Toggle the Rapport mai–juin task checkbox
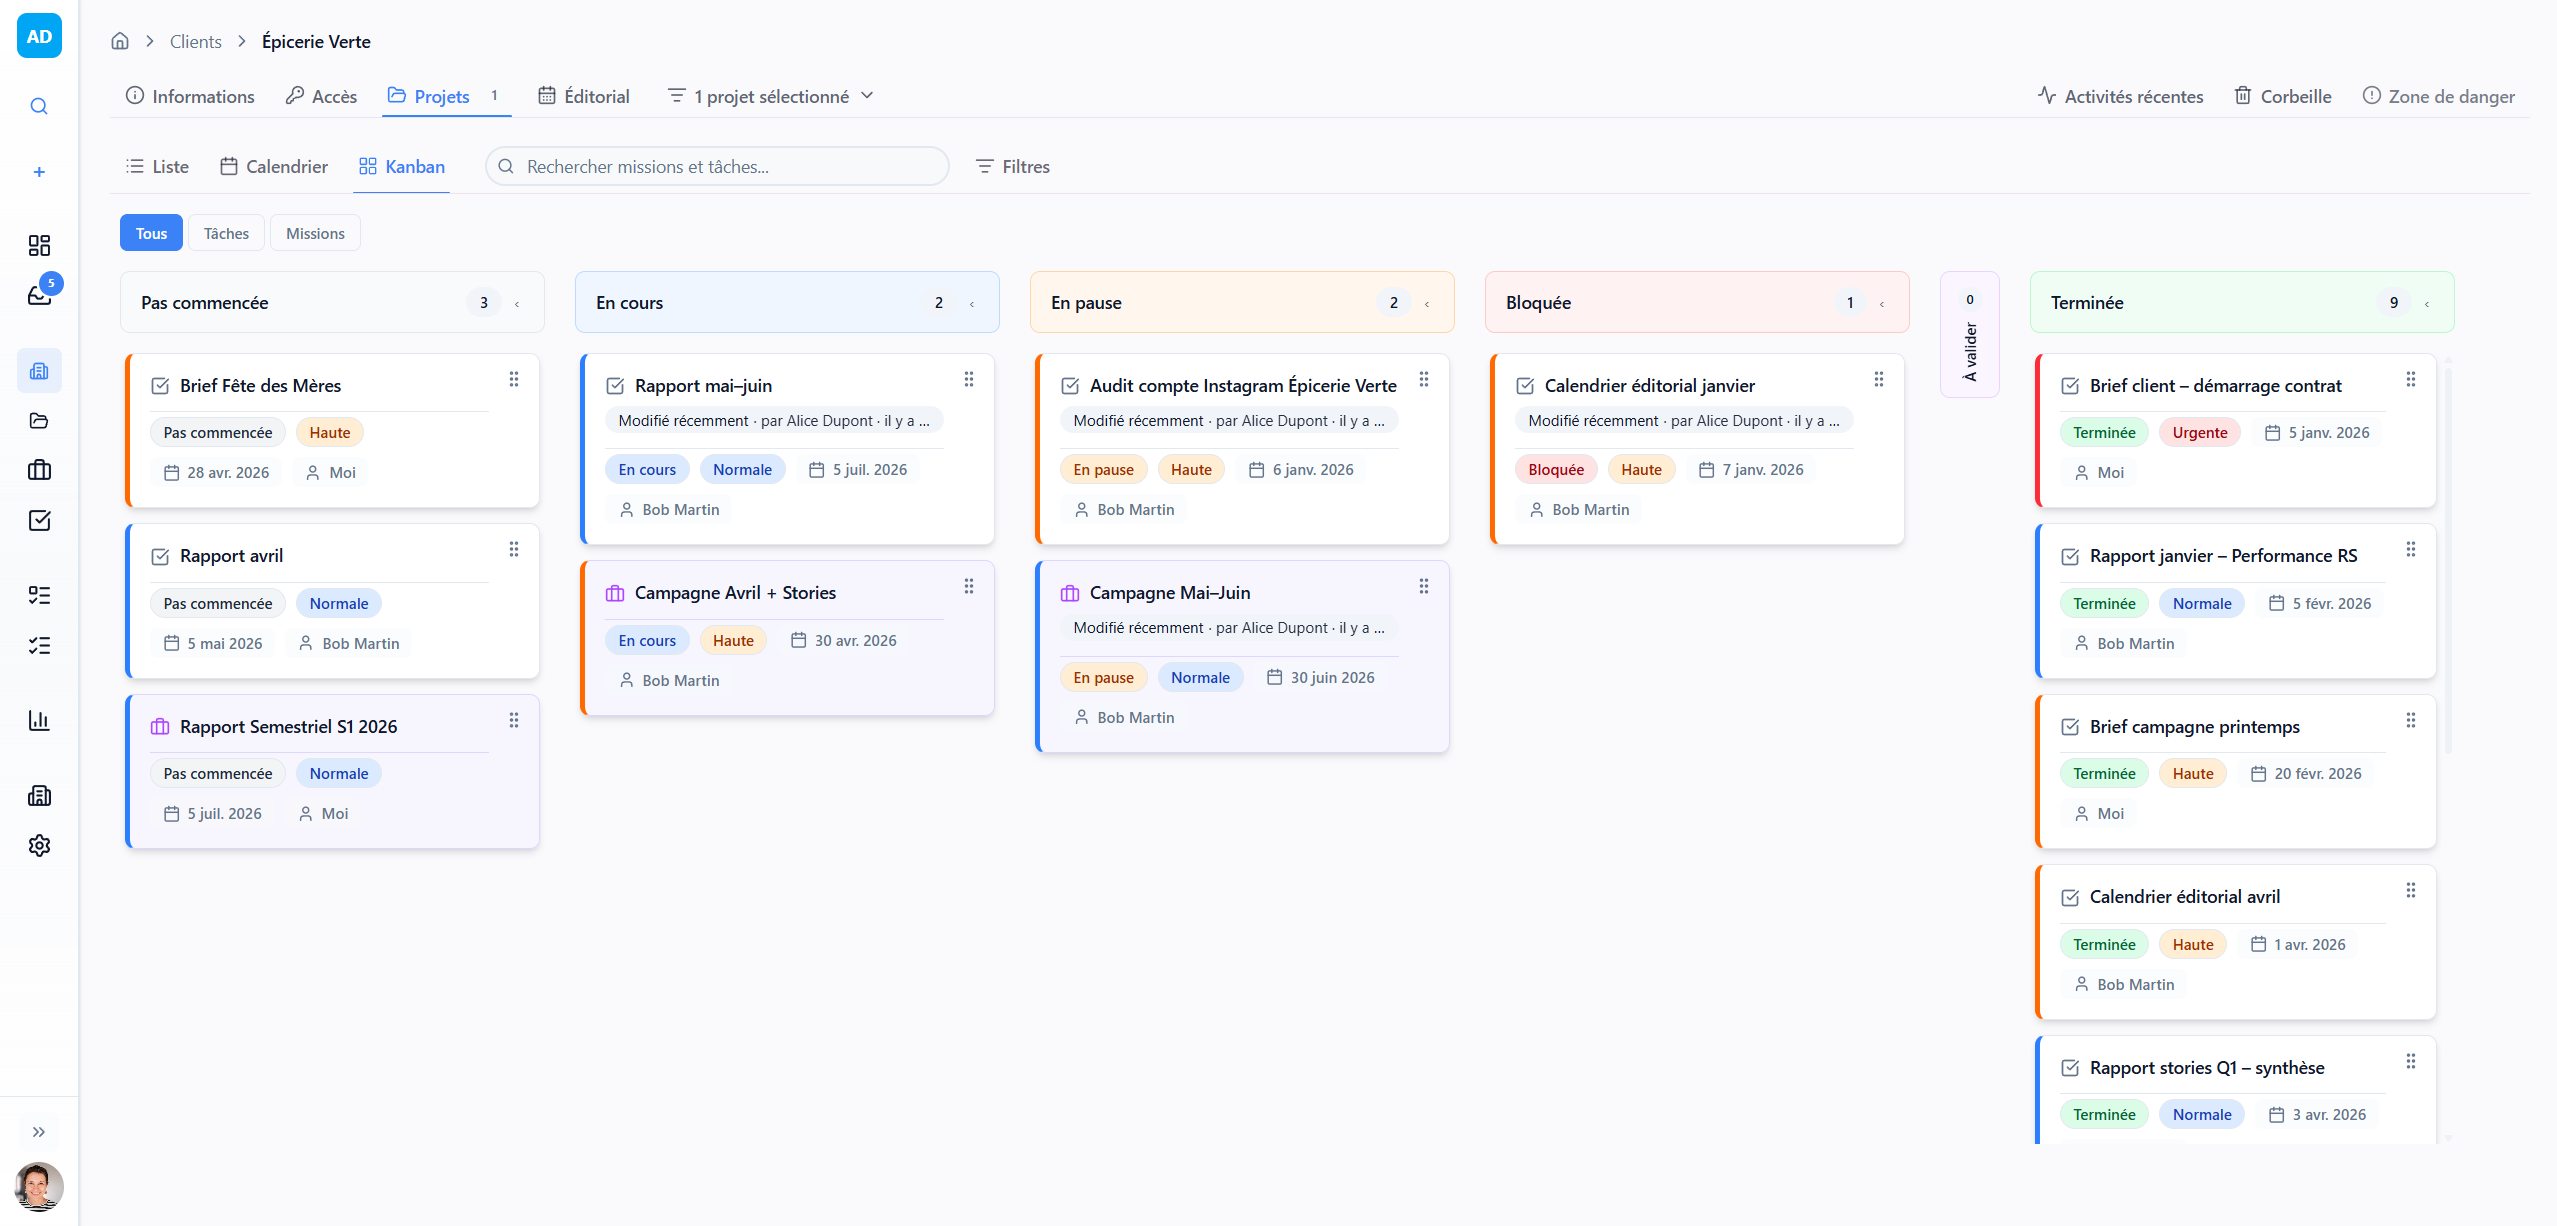This screenshot has height=1226, width=2557. [615, 386]
